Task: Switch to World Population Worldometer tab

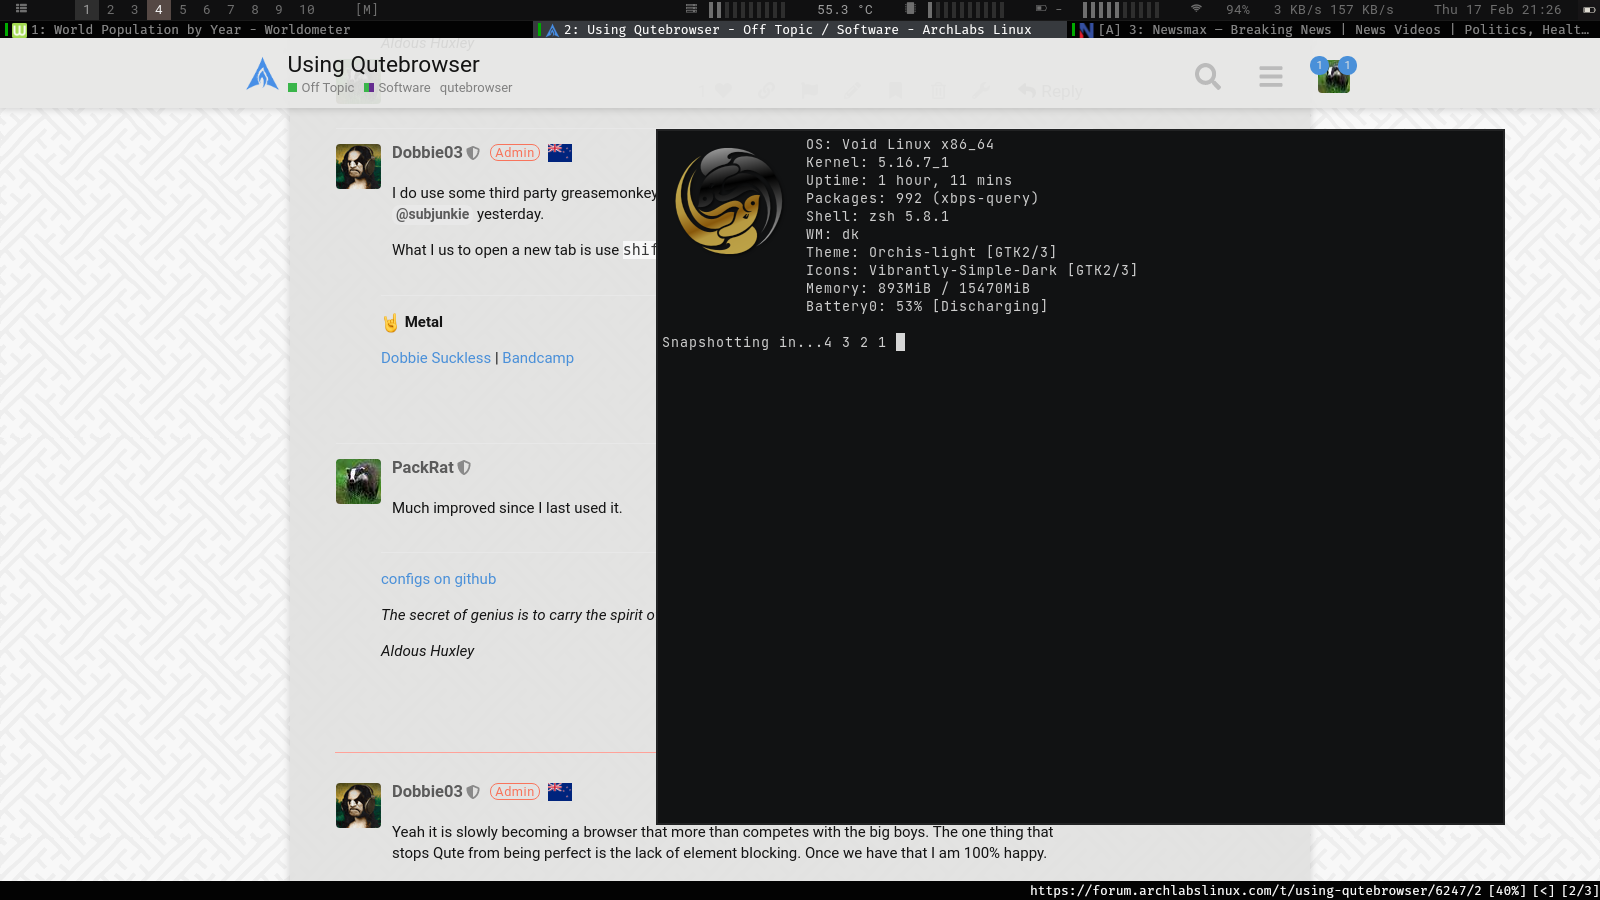Action: 266,30
